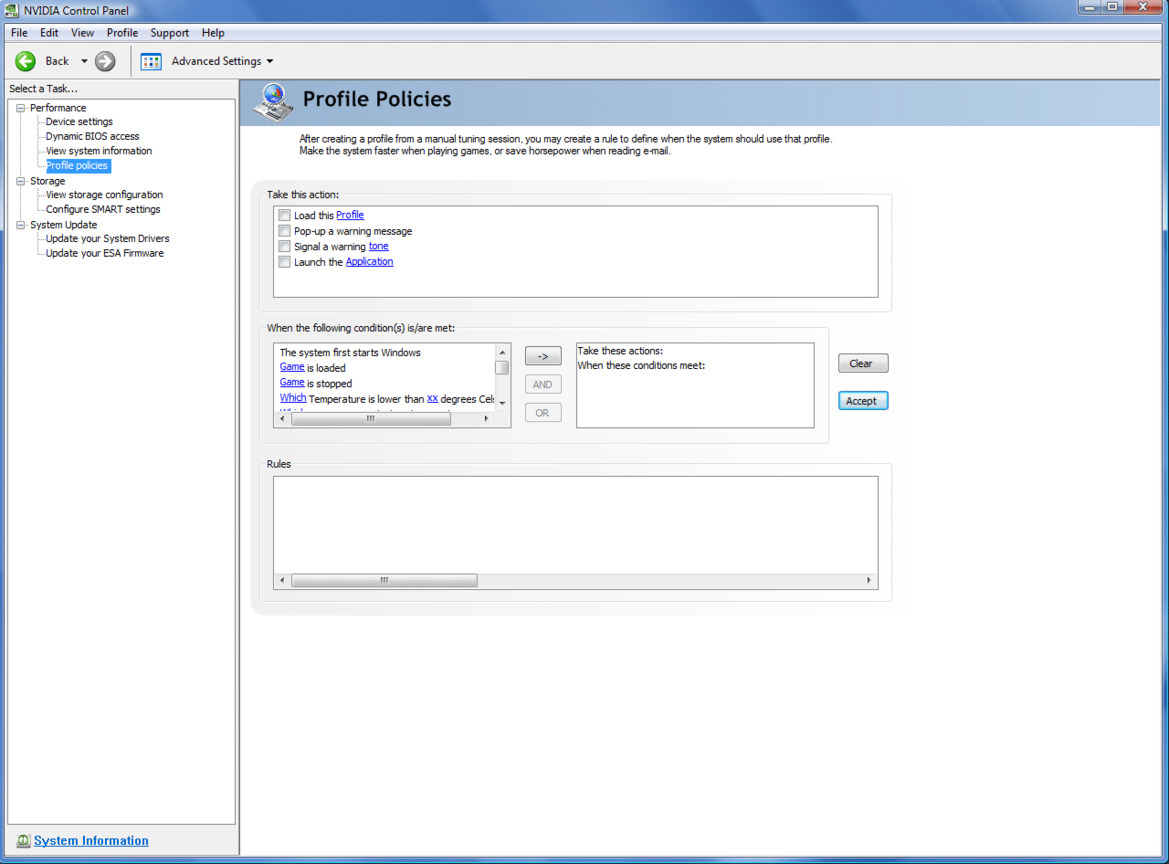Select 'The system first starts Windows' condition
Image resolution: width=1169 pixels, height=864 pixels.
350,353
